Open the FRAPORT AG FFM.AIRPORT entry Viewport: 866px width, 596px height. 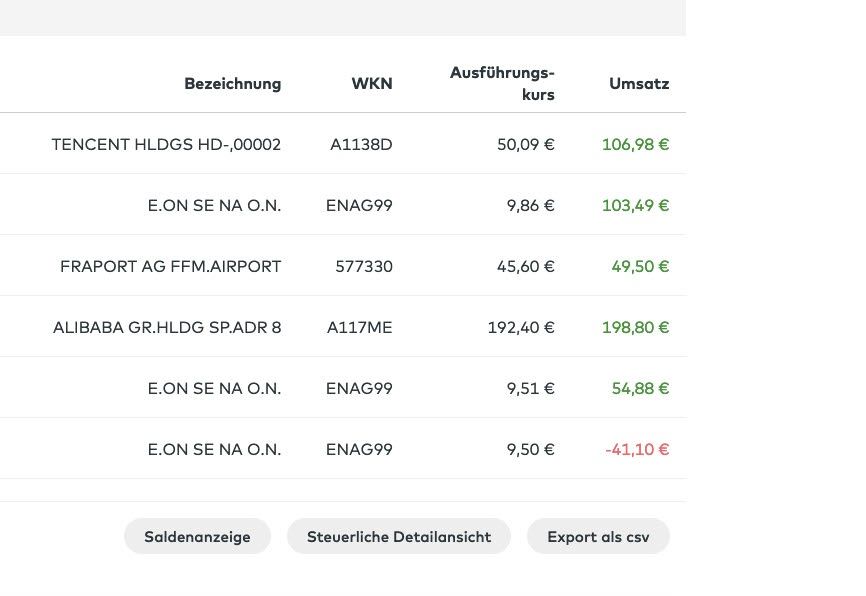pyautogui.click(x=170, y=266)
